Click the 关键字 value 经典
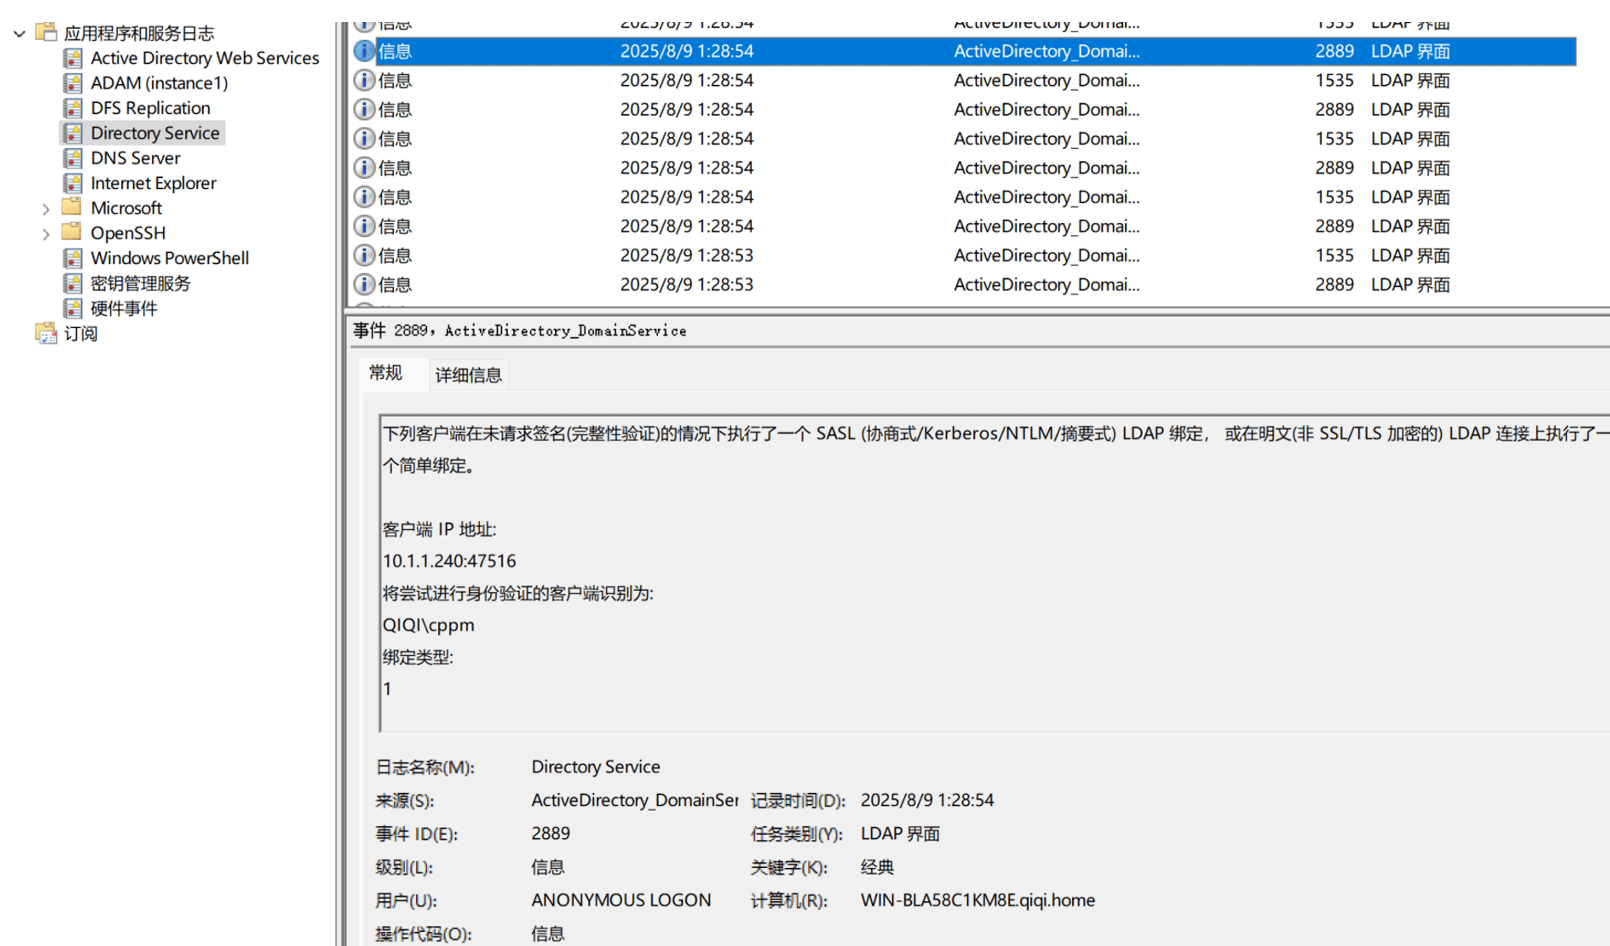1610x946 pixels. pos(877,867)
